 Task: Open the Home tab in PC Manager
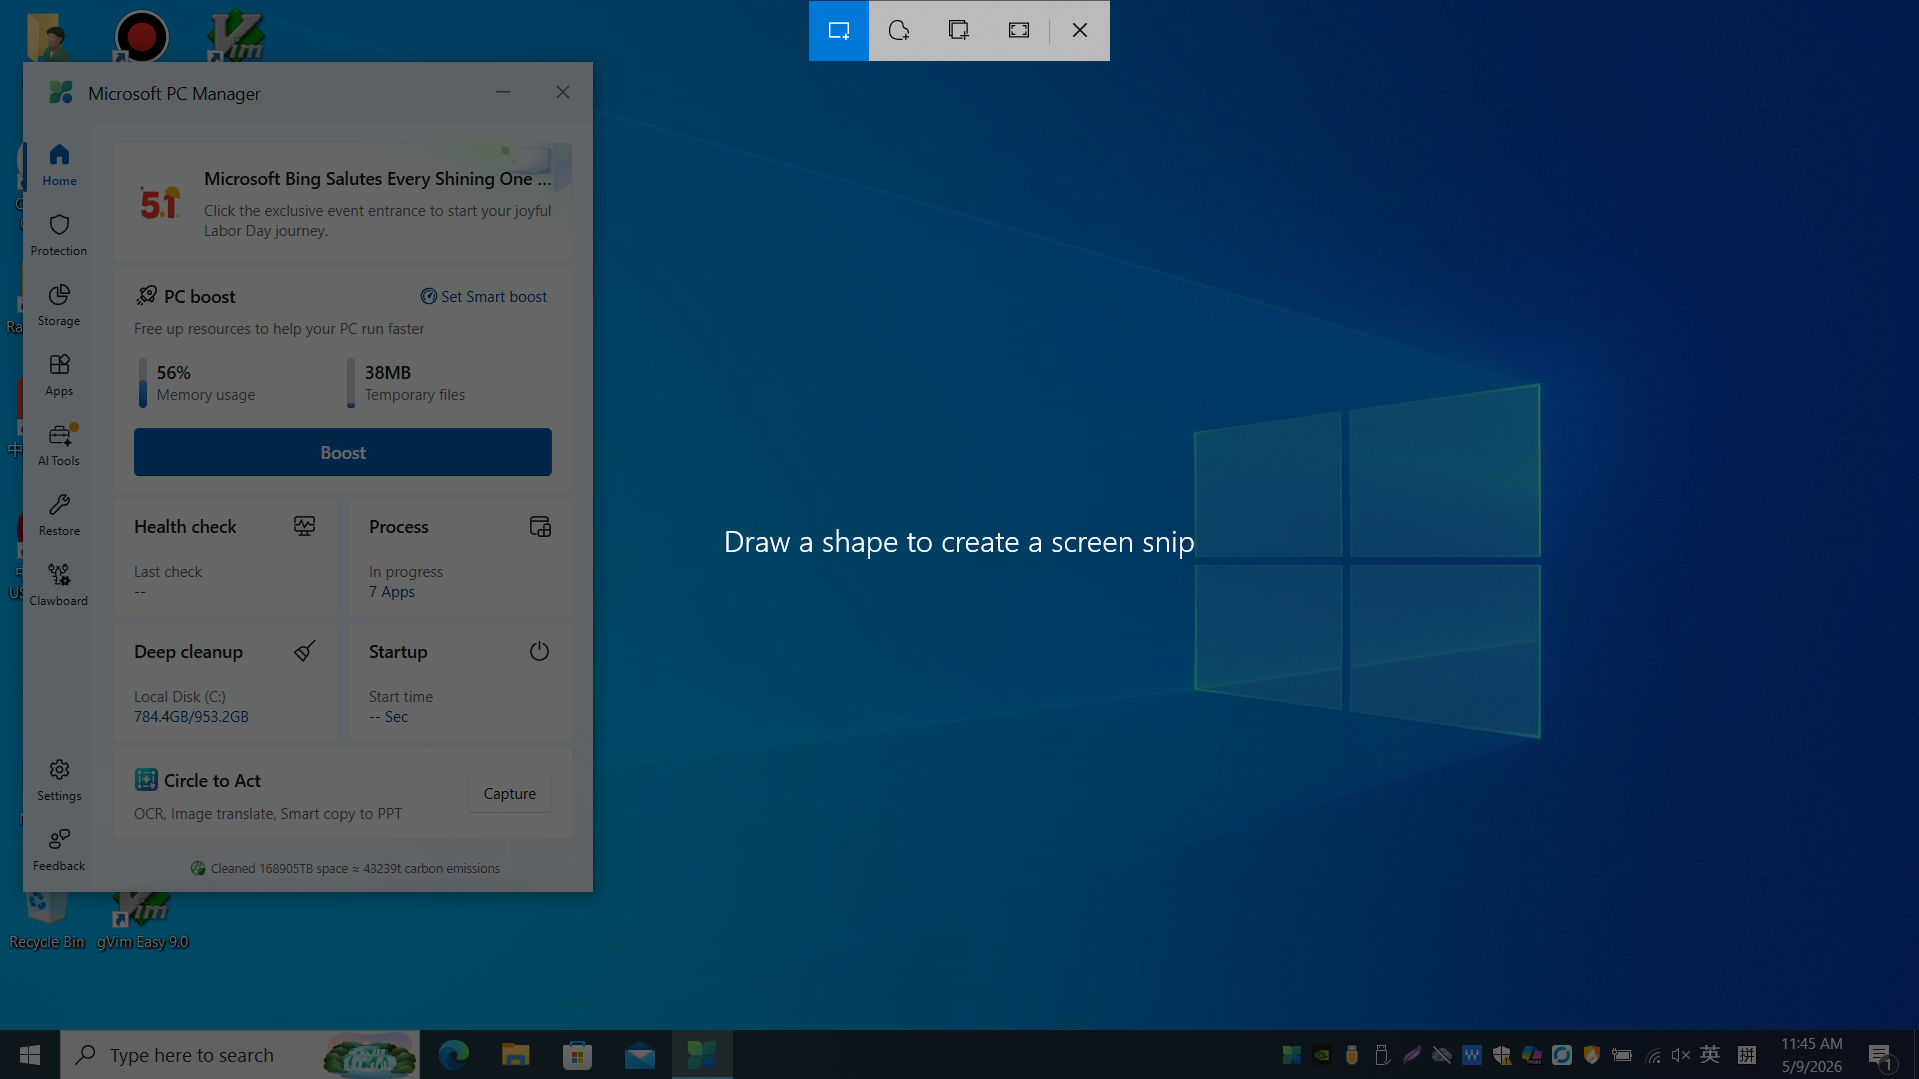tap(59, 165)
